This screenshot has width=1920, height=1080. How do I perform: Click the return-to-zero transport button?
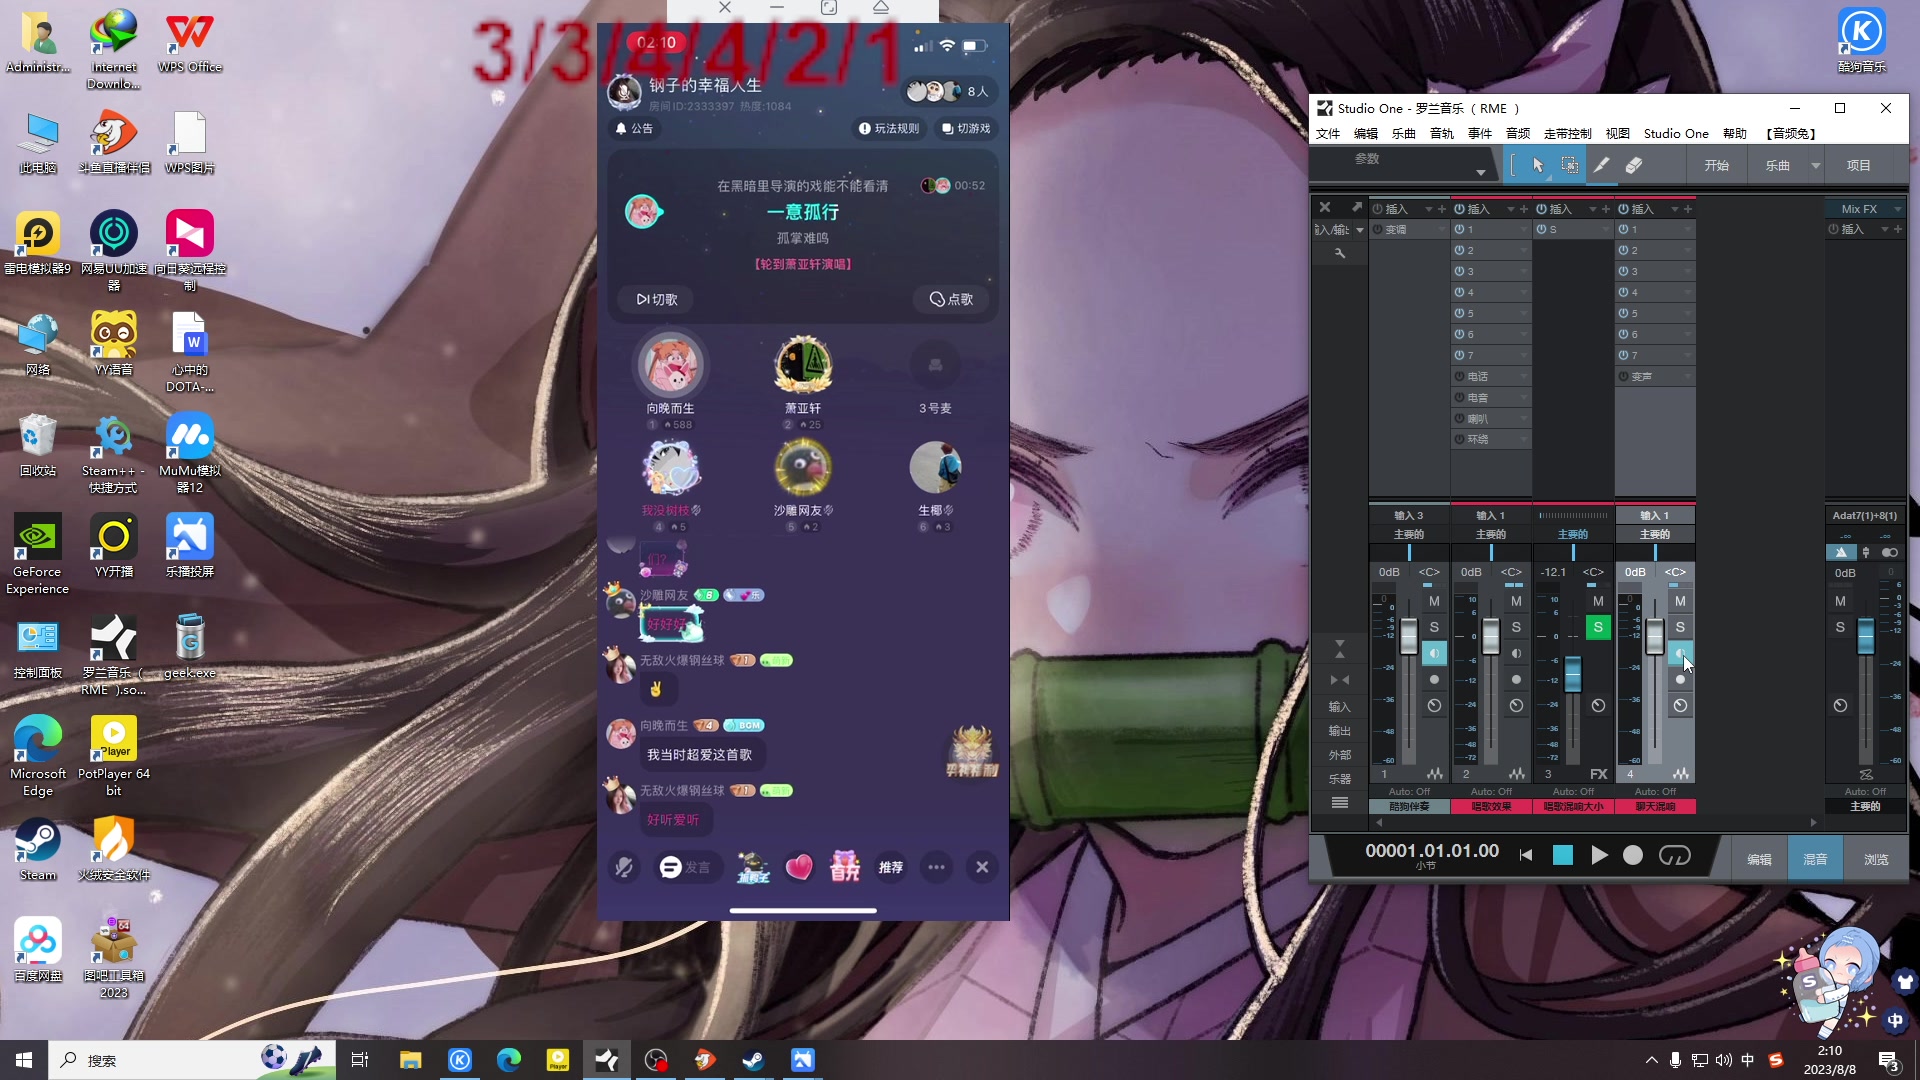click(x=1526, y=855)
